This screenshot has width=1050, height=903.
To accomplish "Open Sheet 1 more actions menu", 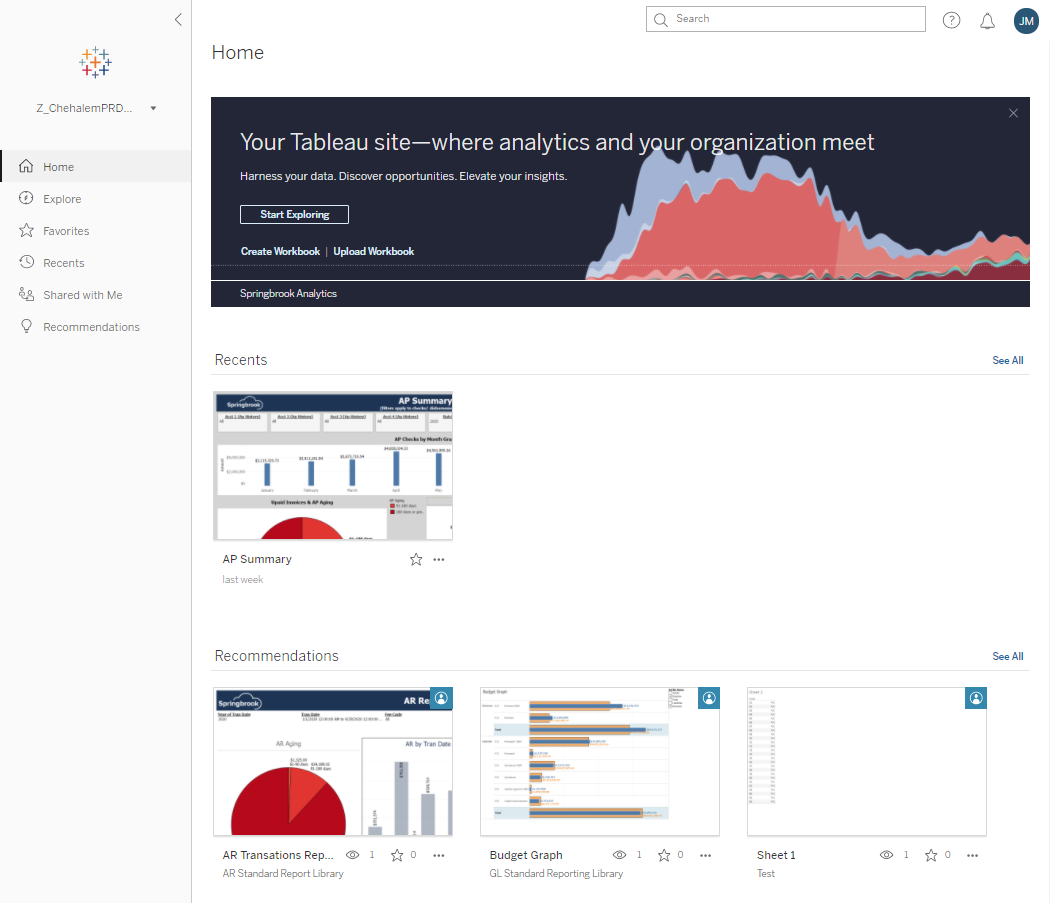I will click(x=972, y=855).
